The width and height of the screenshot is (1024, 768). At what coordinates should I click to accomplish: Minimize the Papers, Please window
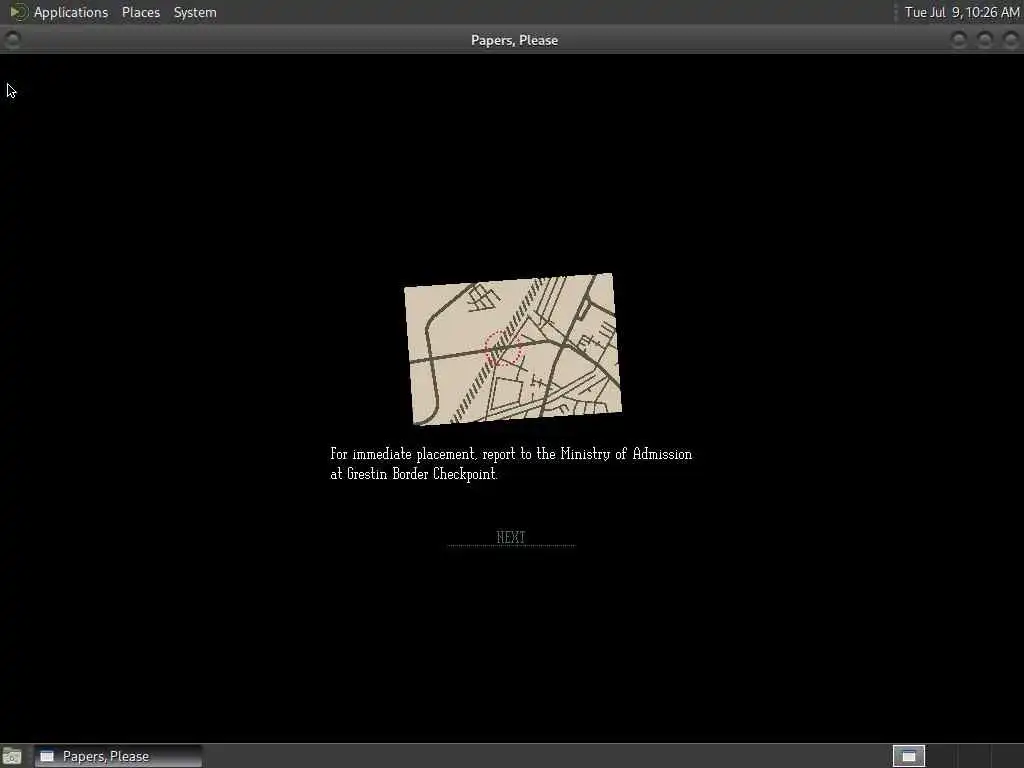point(959,40)
